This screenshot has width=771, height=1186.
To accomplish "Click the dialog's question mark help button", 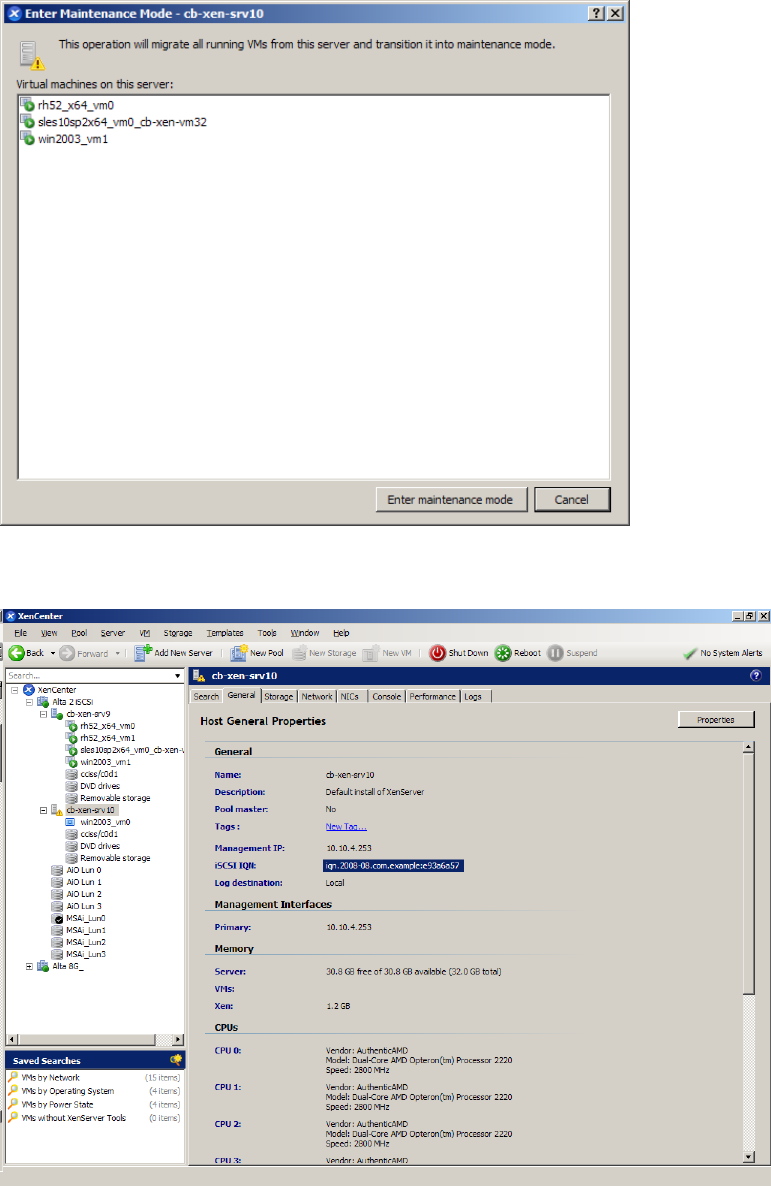I will (x=596, y=14).
